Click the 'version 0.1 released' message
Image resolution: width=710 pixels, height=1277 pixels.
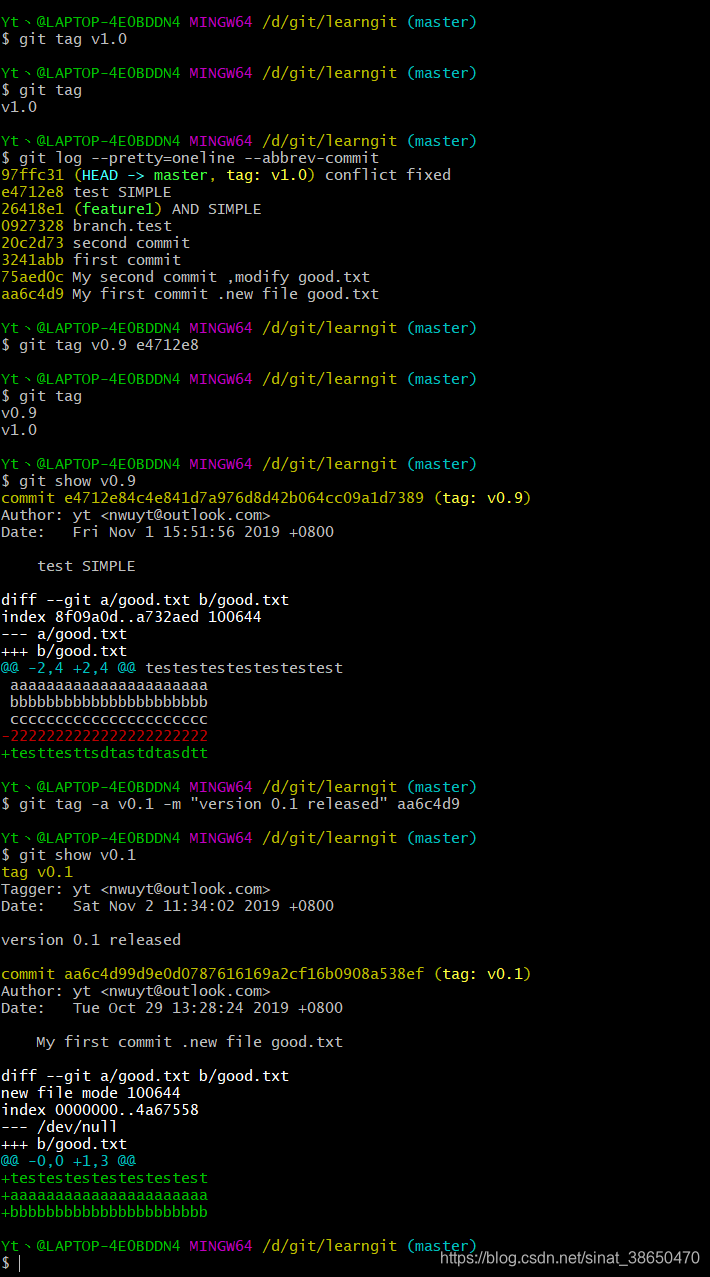click(91, 940)
